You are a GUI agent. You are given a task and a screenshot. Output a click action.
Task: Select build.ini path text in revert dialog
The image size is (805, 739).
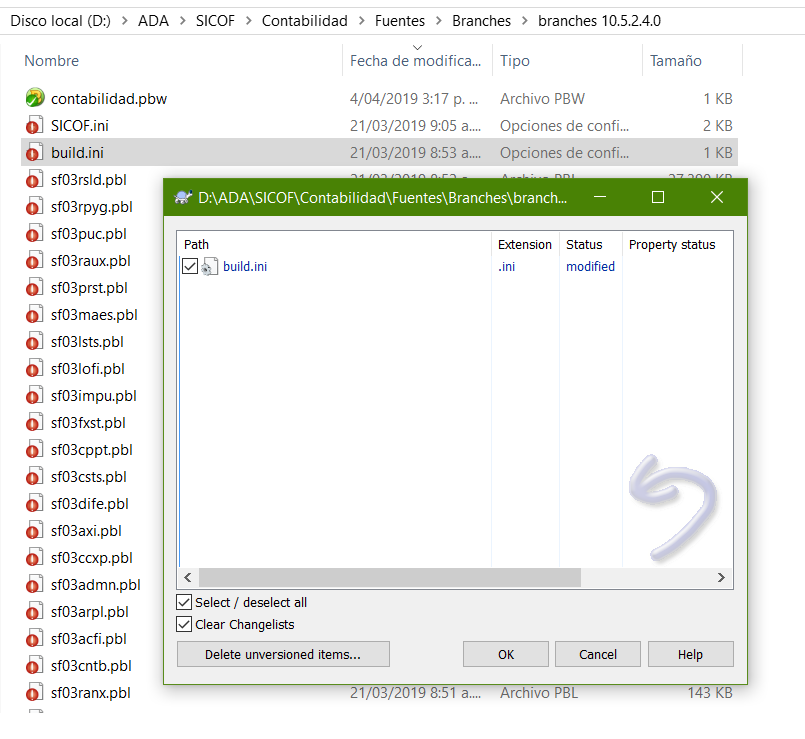click(245, 266)
